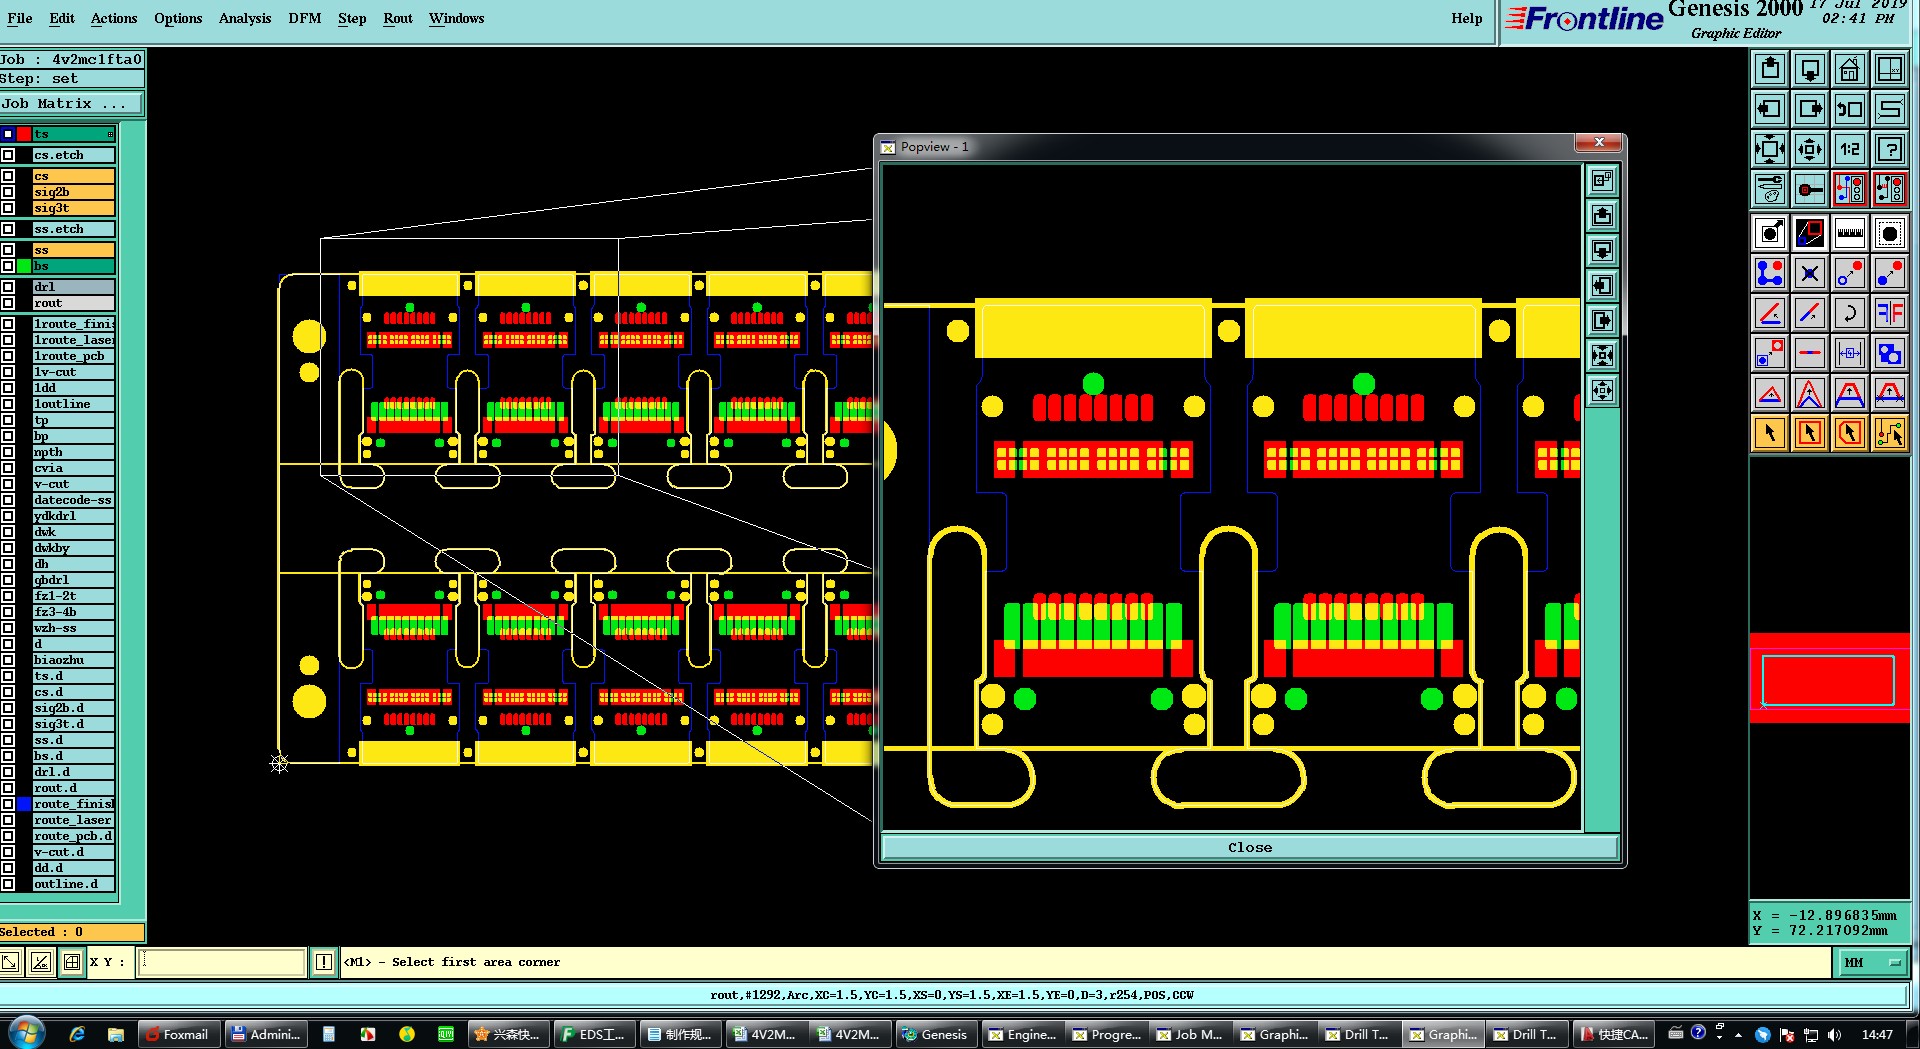Expand the ts layer options marker
The image size is (1920, 1049).
pyautogui.click(x=110, y=134)
